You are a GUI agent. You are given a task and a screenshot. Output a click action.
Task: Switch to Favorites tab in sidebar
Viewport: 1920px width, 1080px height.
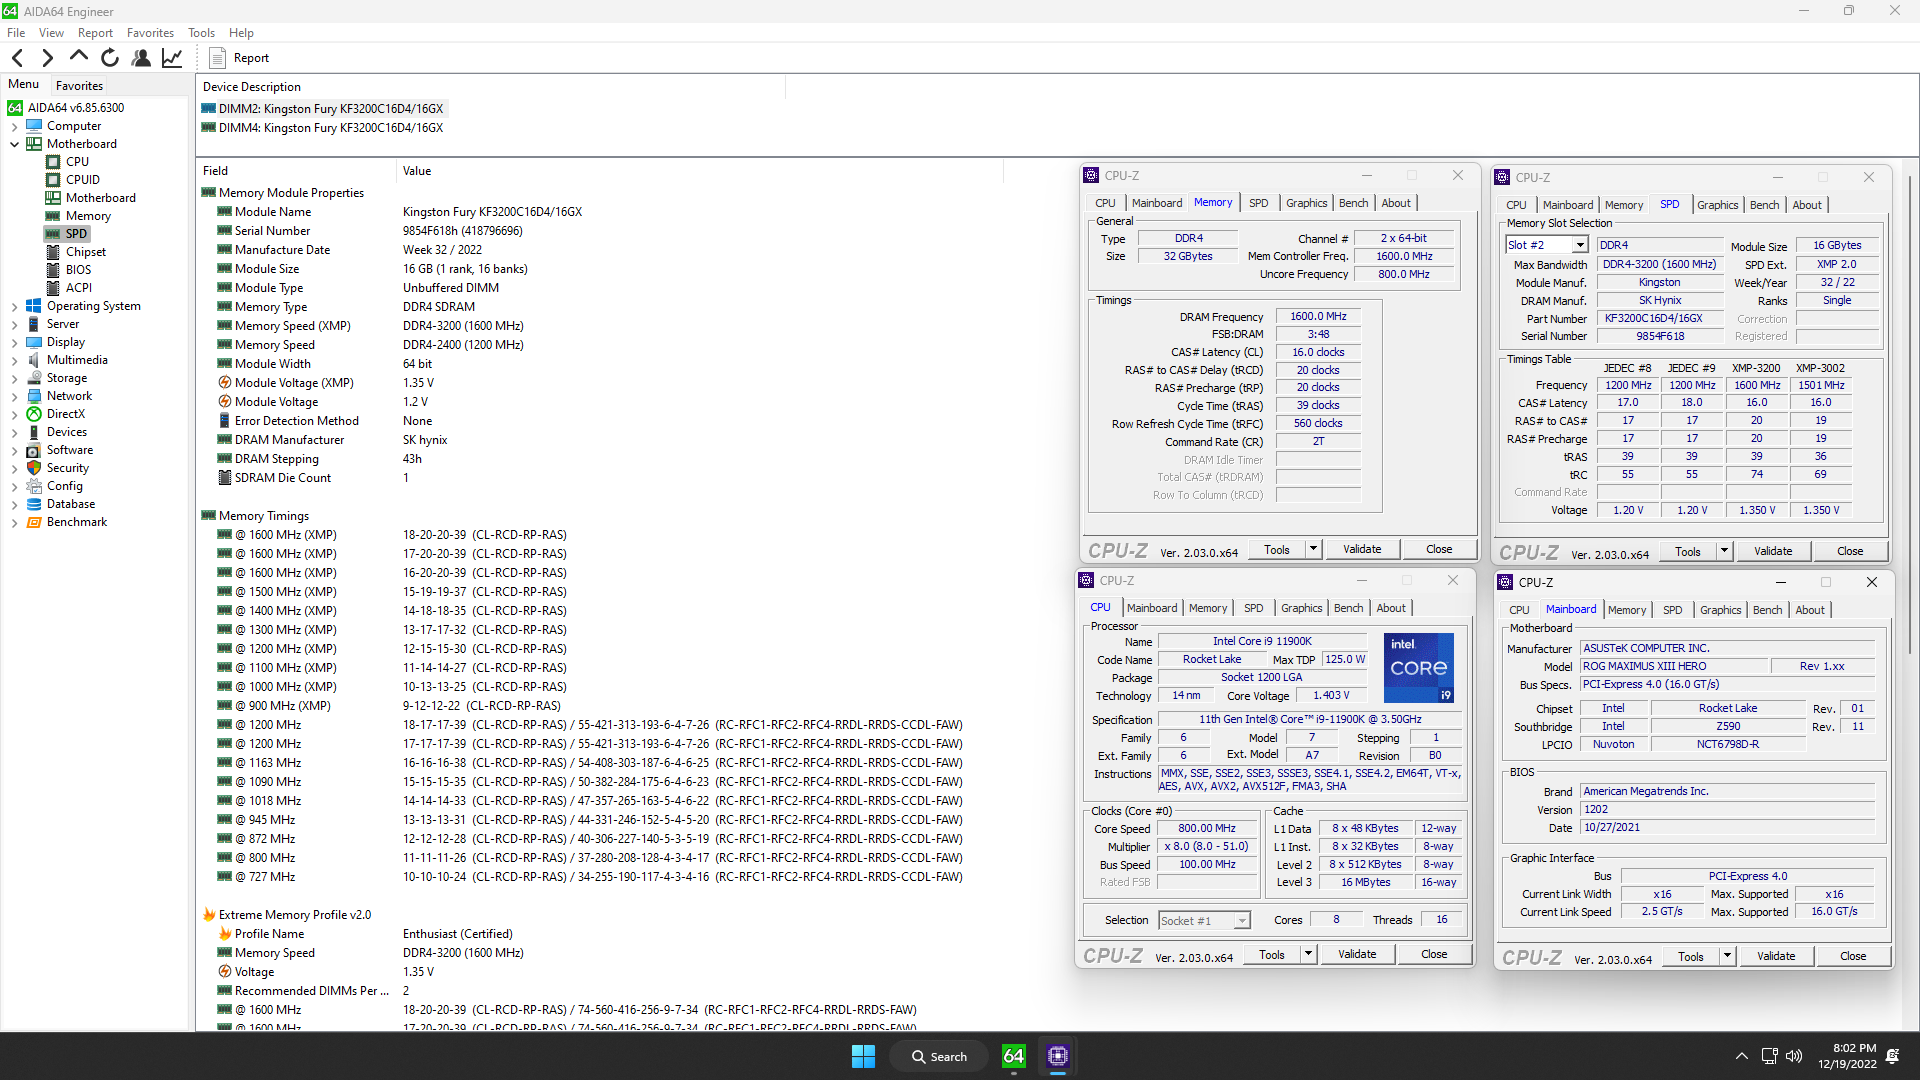(79, 86)
